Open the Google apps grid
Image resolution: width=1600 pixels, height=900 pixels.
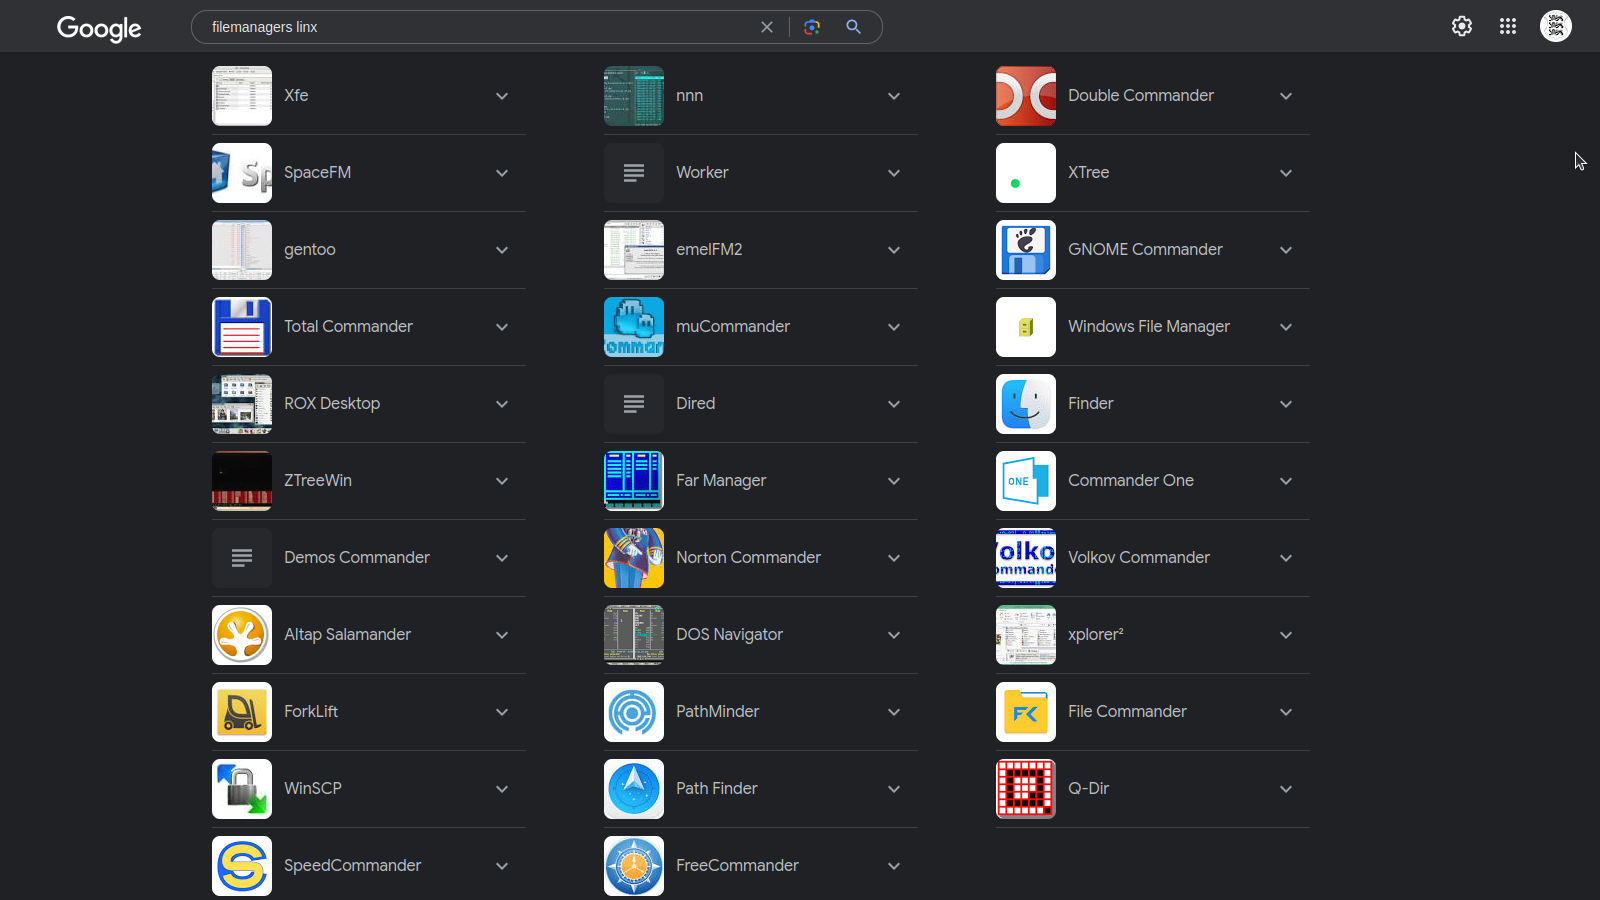coord(1508,27)
